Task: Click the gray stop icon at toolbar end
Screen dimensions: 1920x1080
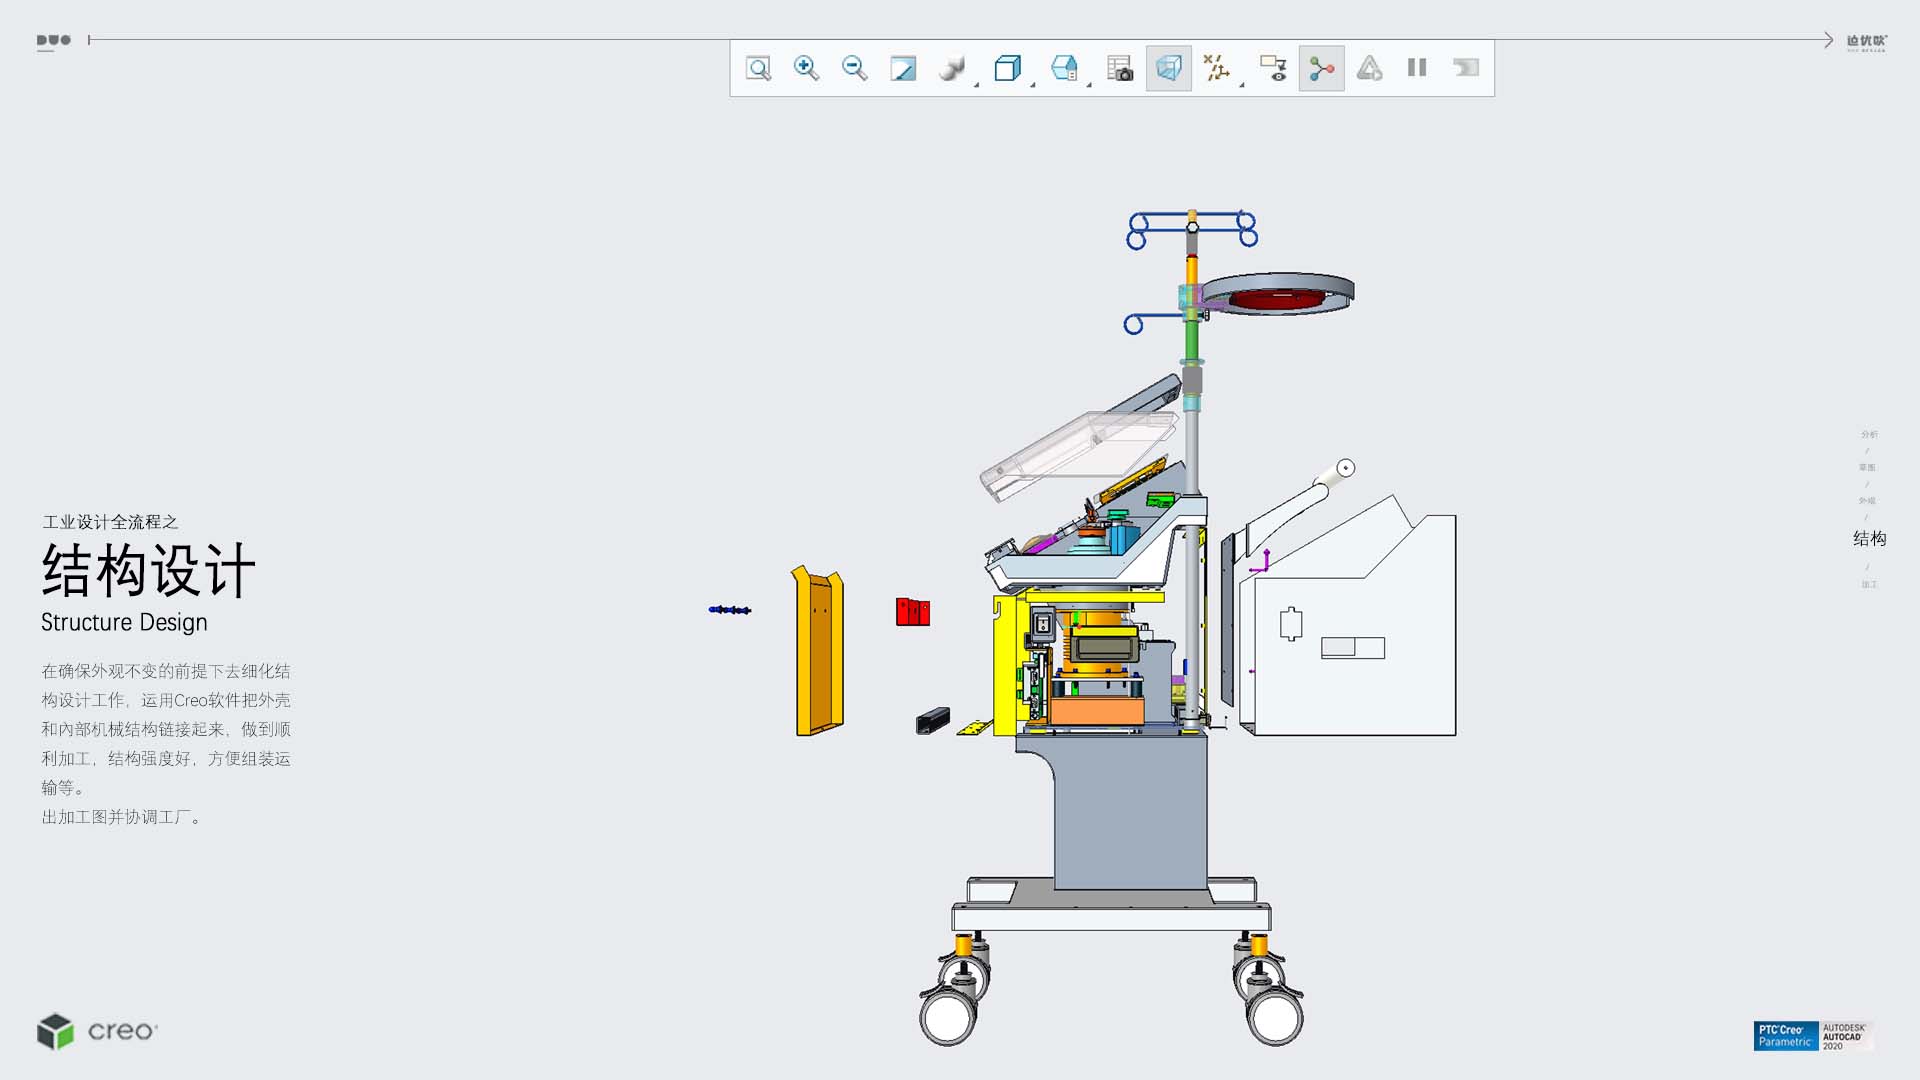Action: 1465,68
